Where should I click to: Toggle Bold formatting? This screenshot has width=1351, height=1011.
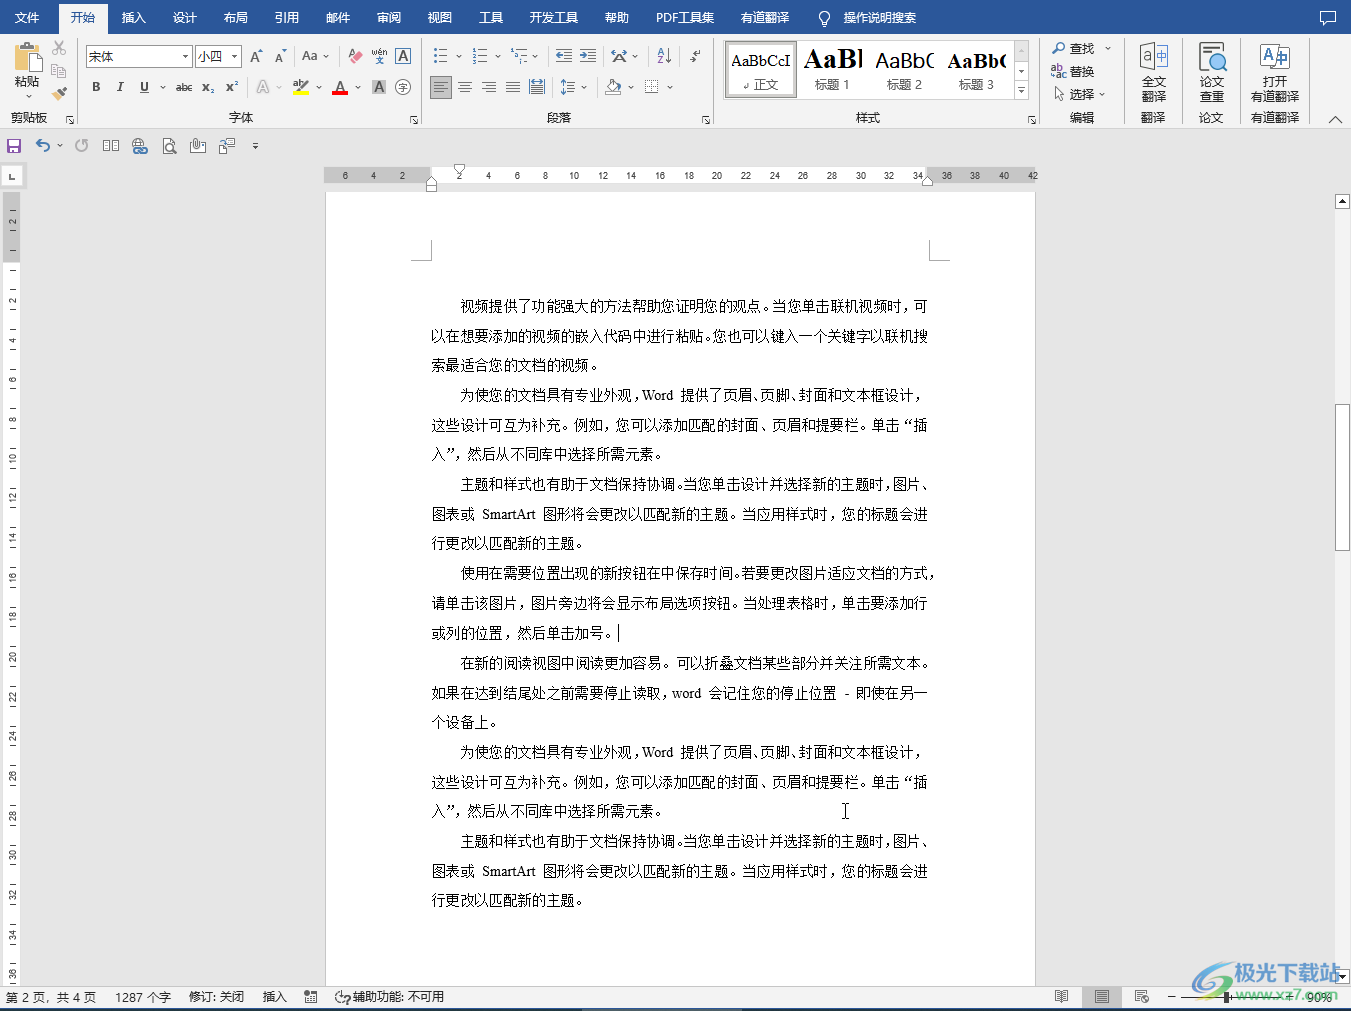pos(96,87)
